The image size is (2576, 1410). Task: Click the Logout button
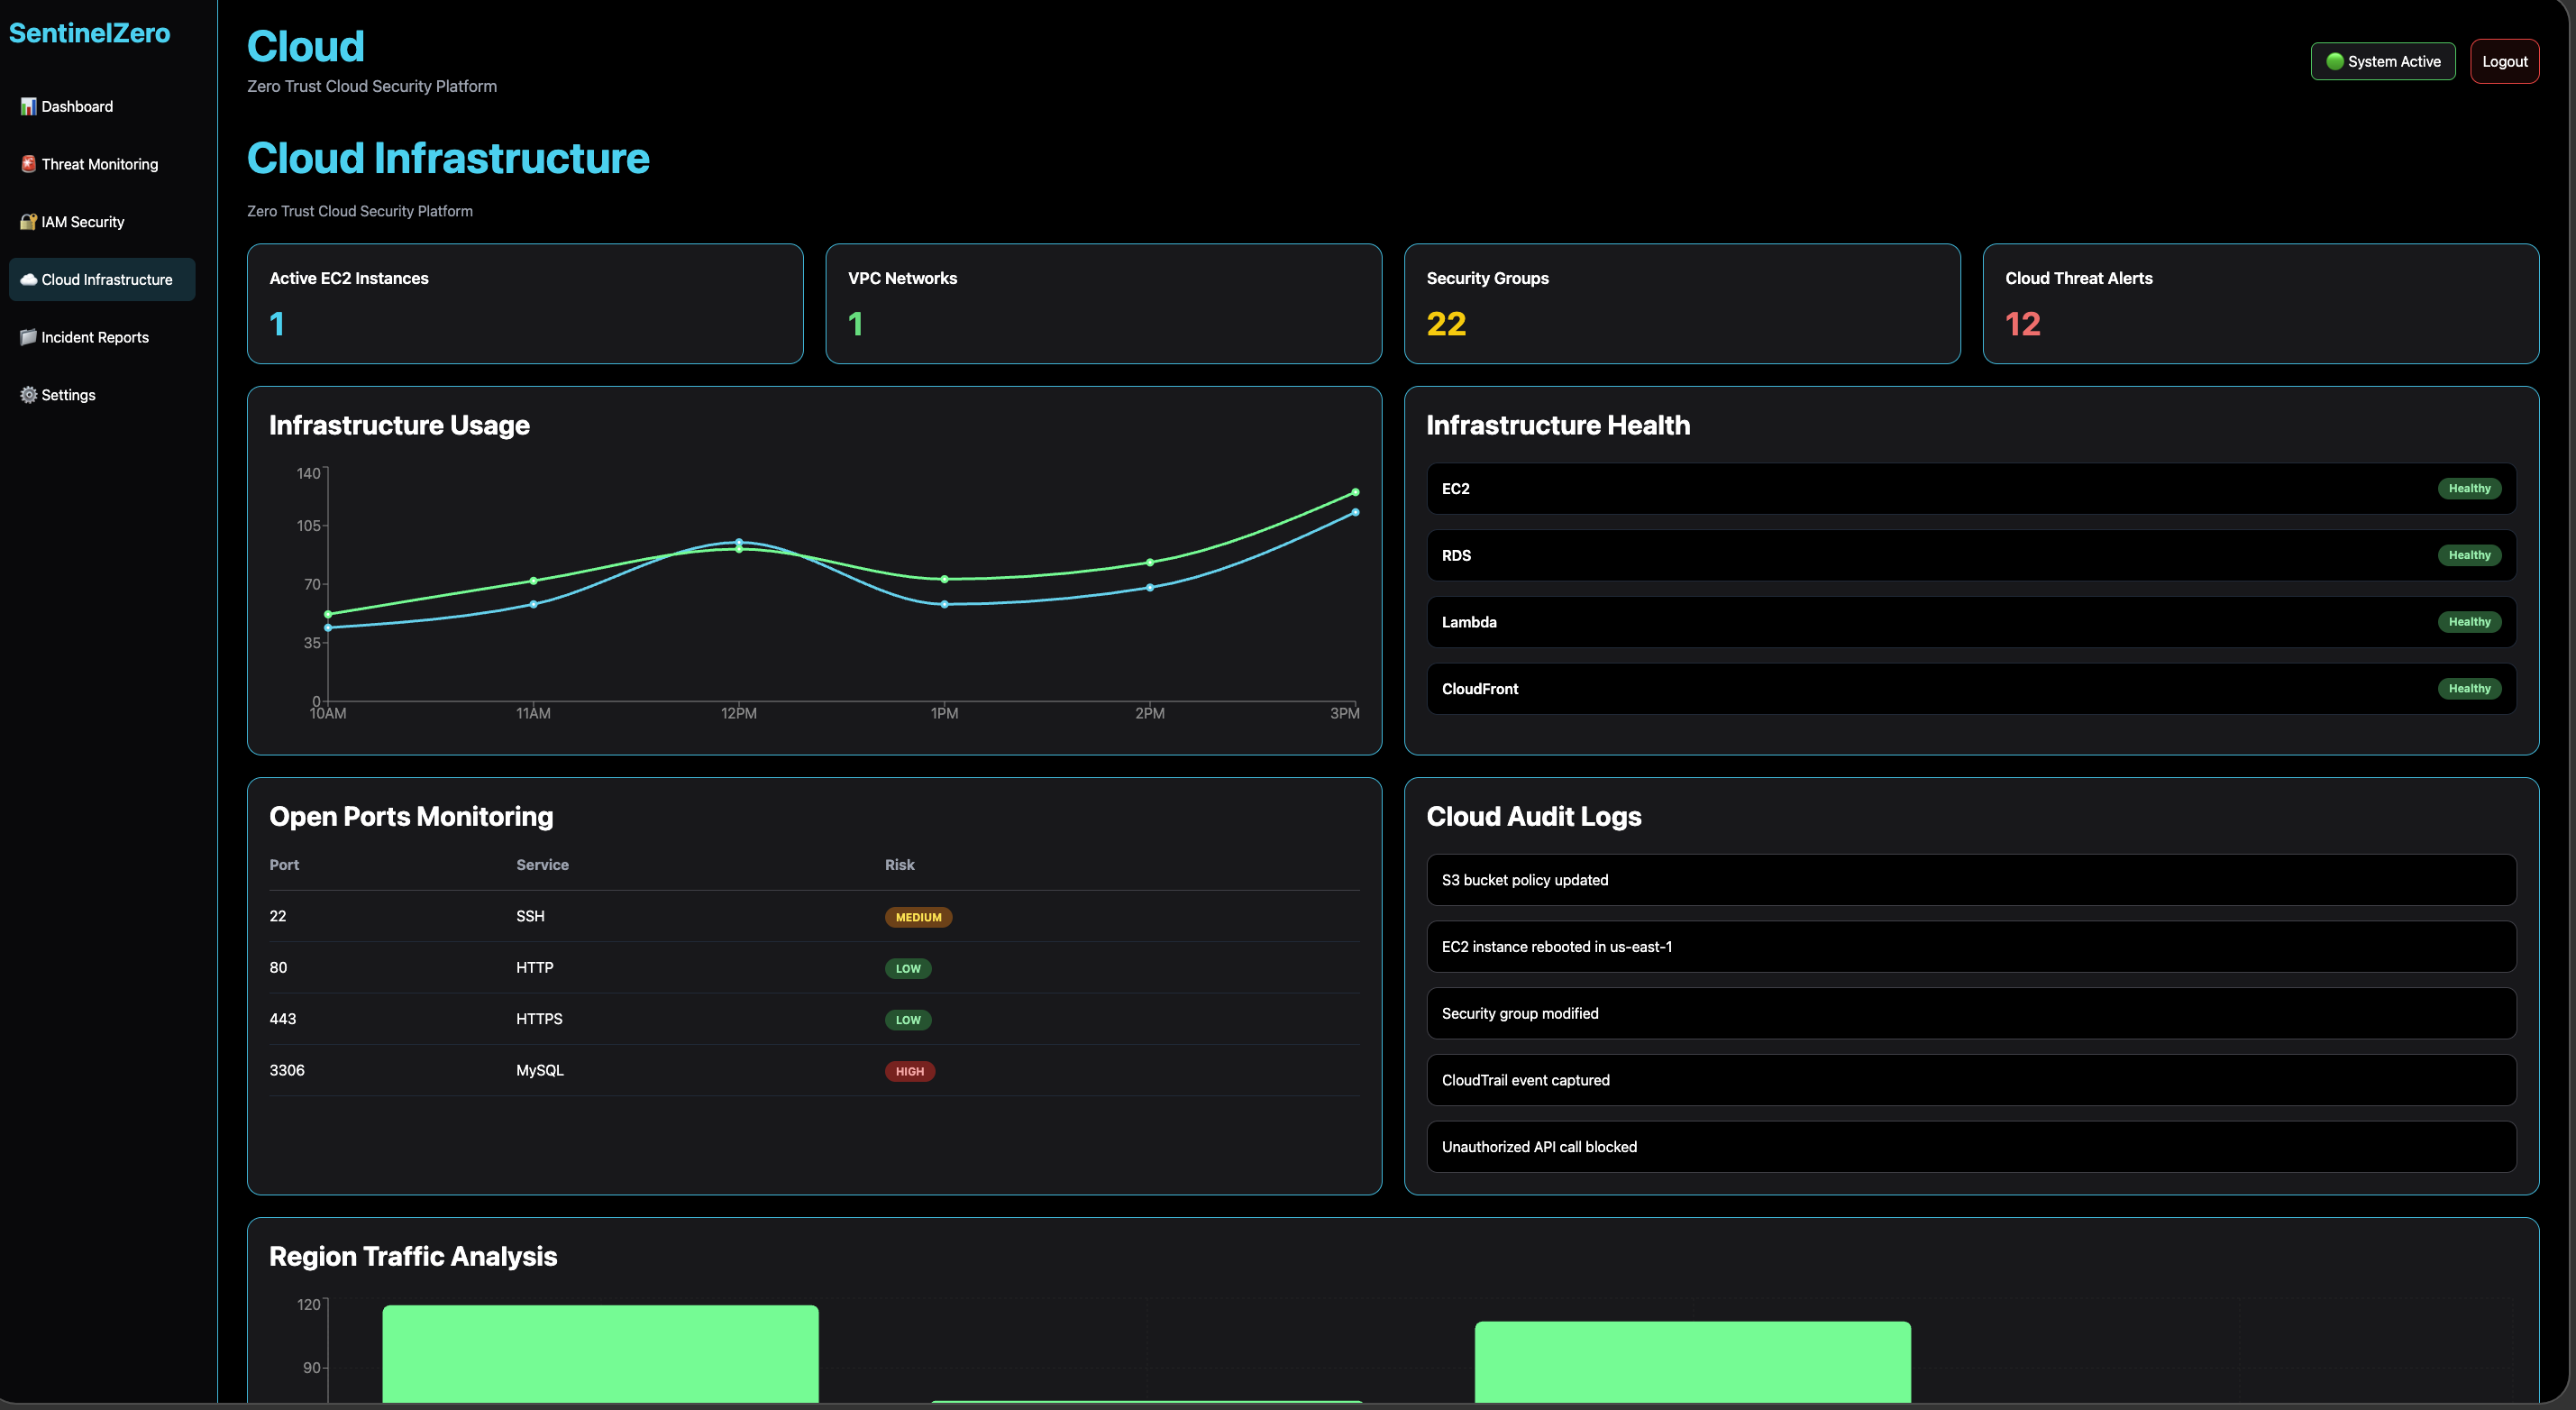point(2504,61)
